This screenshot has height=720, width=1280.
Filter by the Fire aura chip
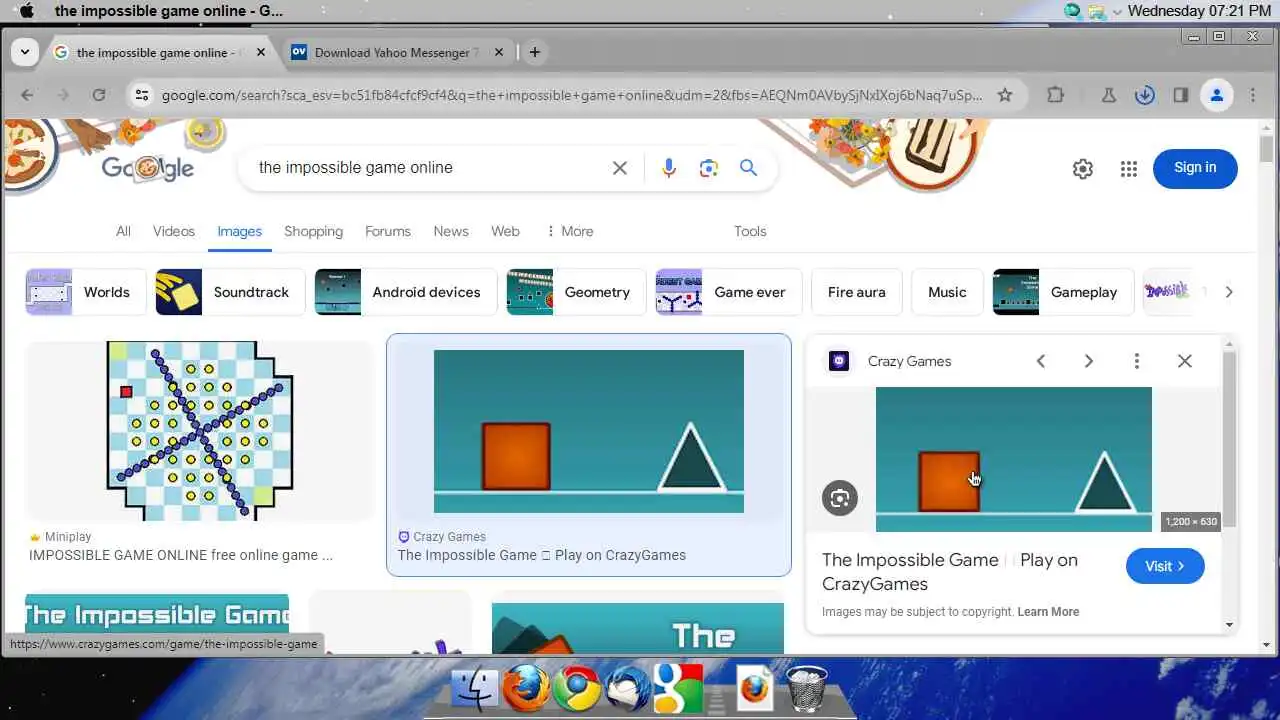856,292
